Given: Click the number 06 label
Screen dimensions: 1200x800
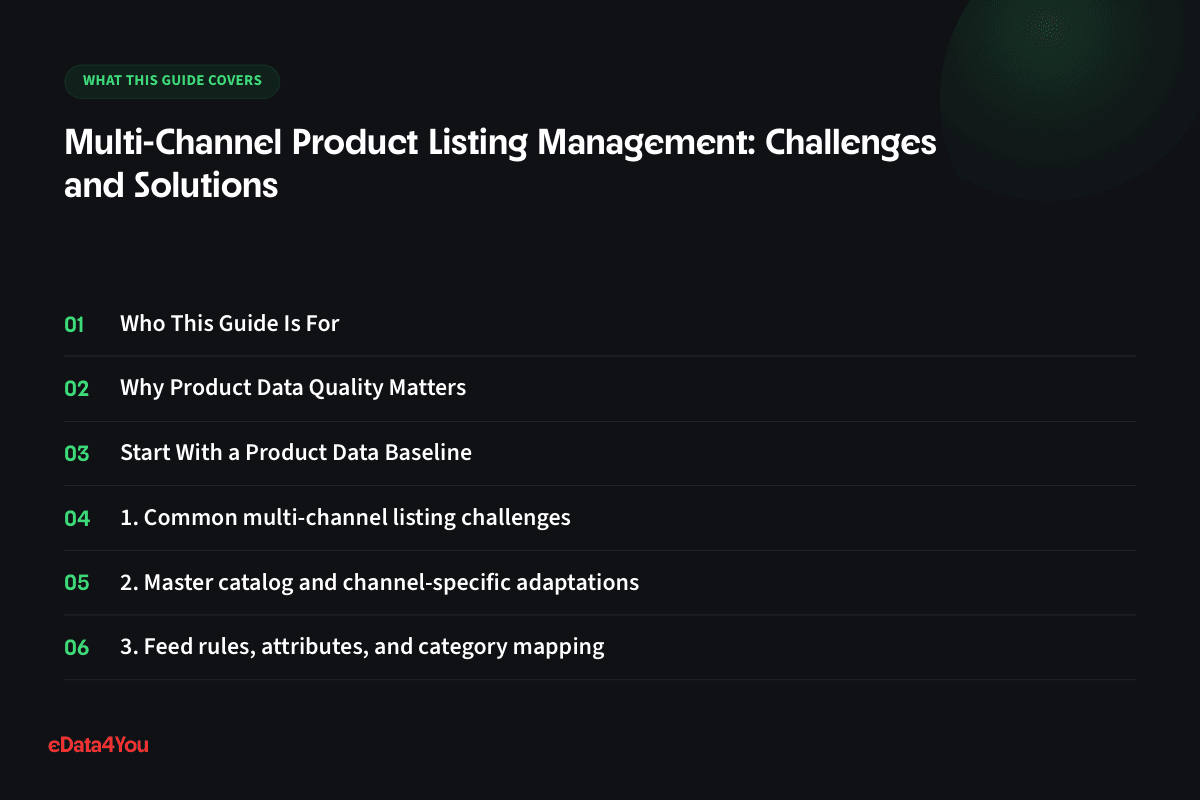Looking at the screenshot, I should tap(77, 647).
